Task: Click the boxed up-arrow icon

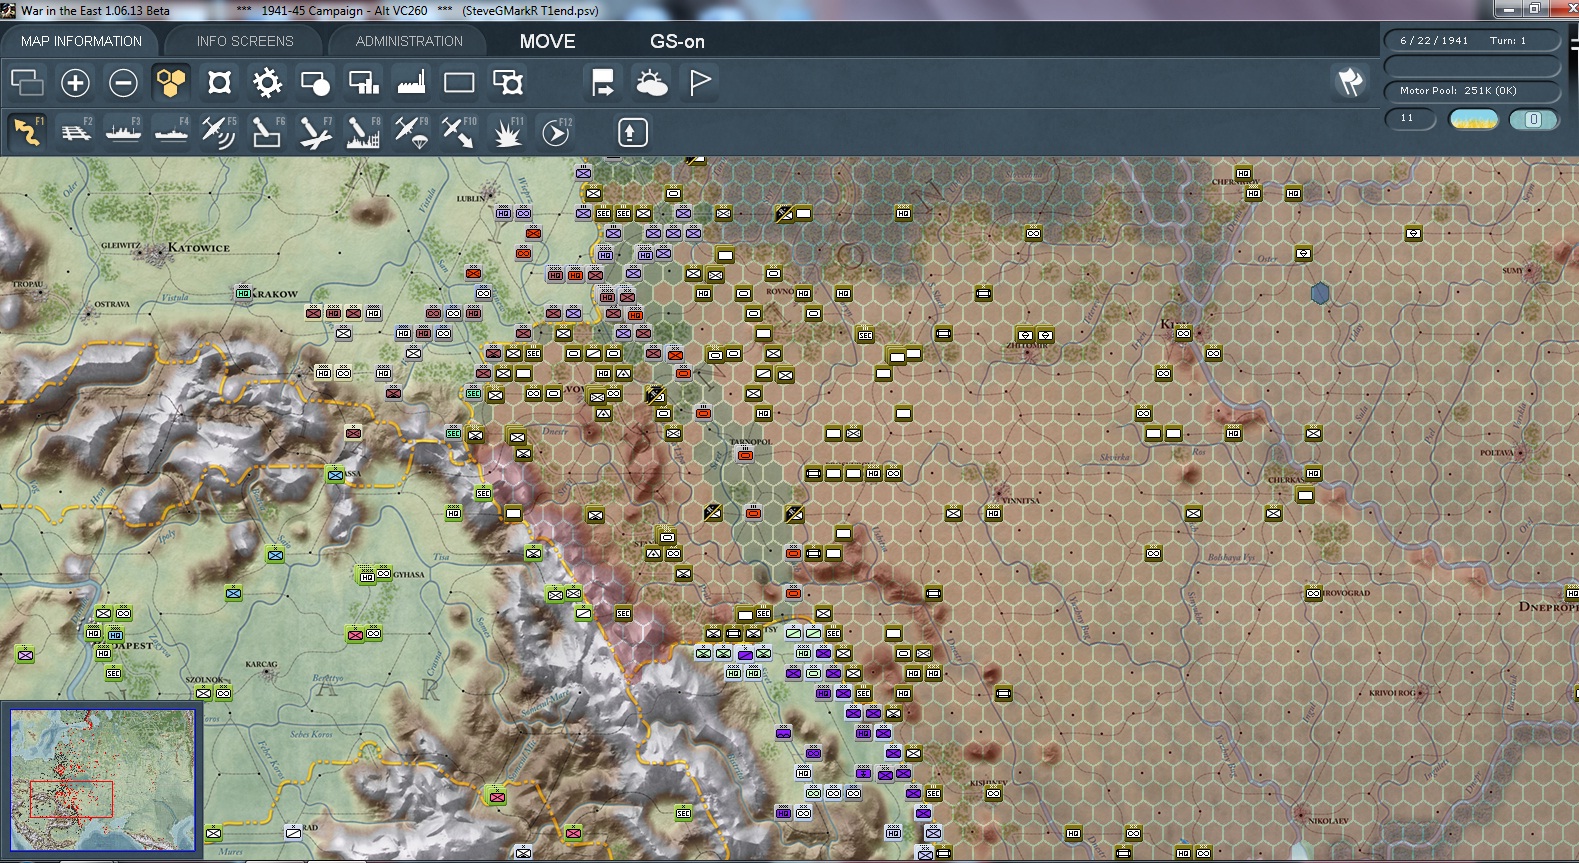Action: coord(632,132)
